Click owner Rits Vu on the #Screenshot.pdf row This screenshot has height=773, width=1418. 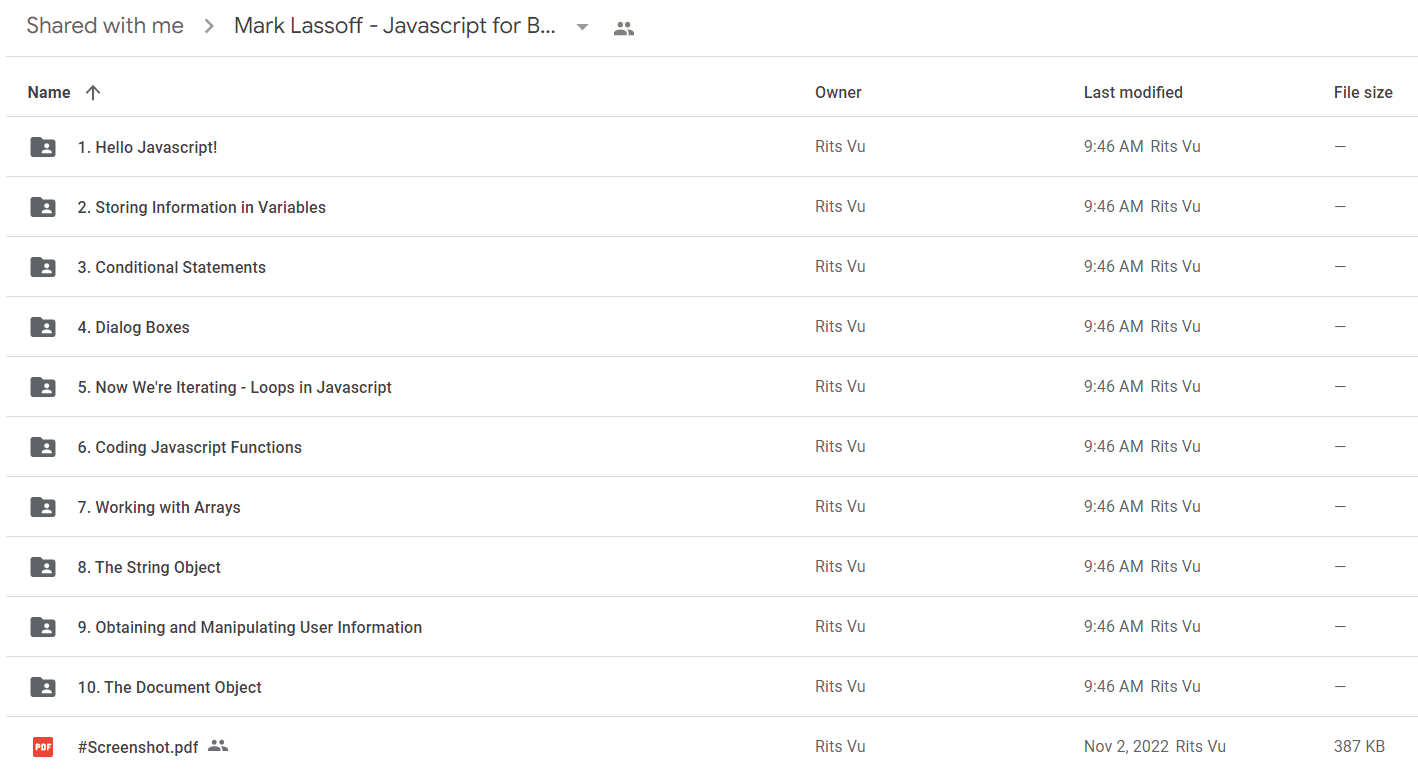(x=840, y=746)
